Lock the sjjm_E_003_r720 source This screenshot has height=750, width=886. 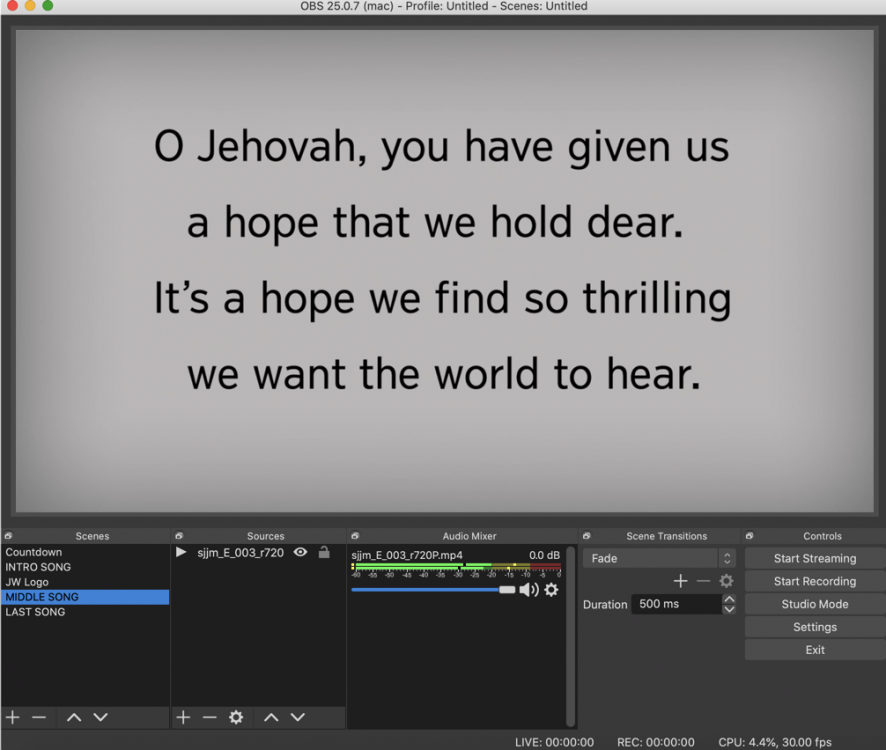[324, 552]
